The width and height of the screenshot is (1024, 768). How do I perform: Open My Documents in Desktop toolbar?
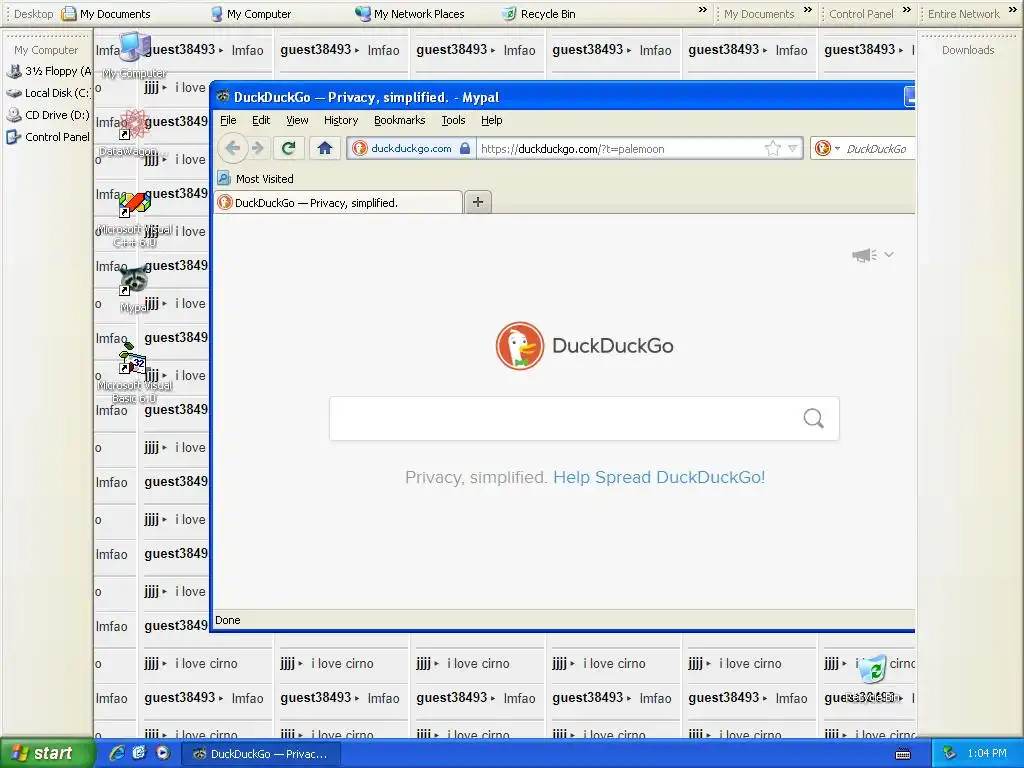pyautogui.click(x=106, y=14)
